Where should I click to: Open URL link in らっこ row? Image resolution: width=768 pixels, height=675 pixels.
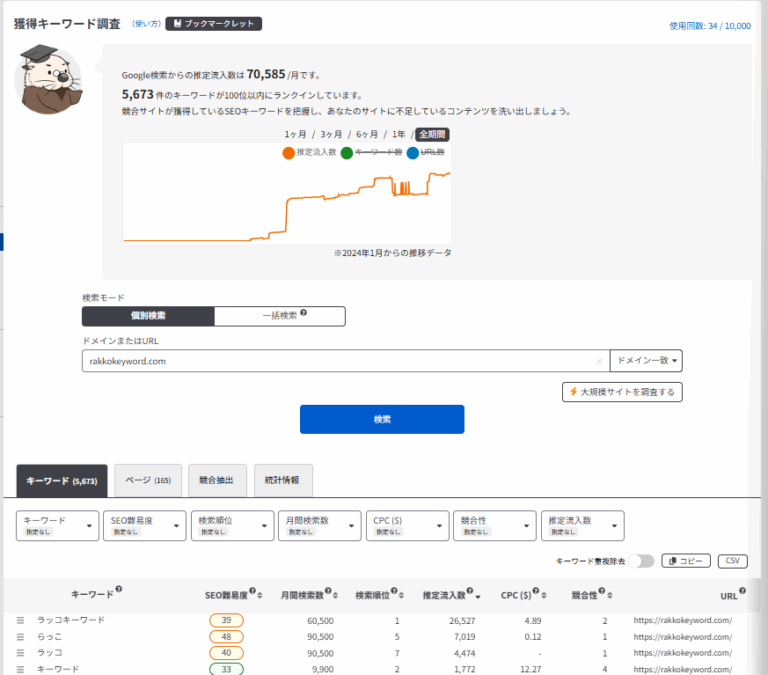pos(683,637)
